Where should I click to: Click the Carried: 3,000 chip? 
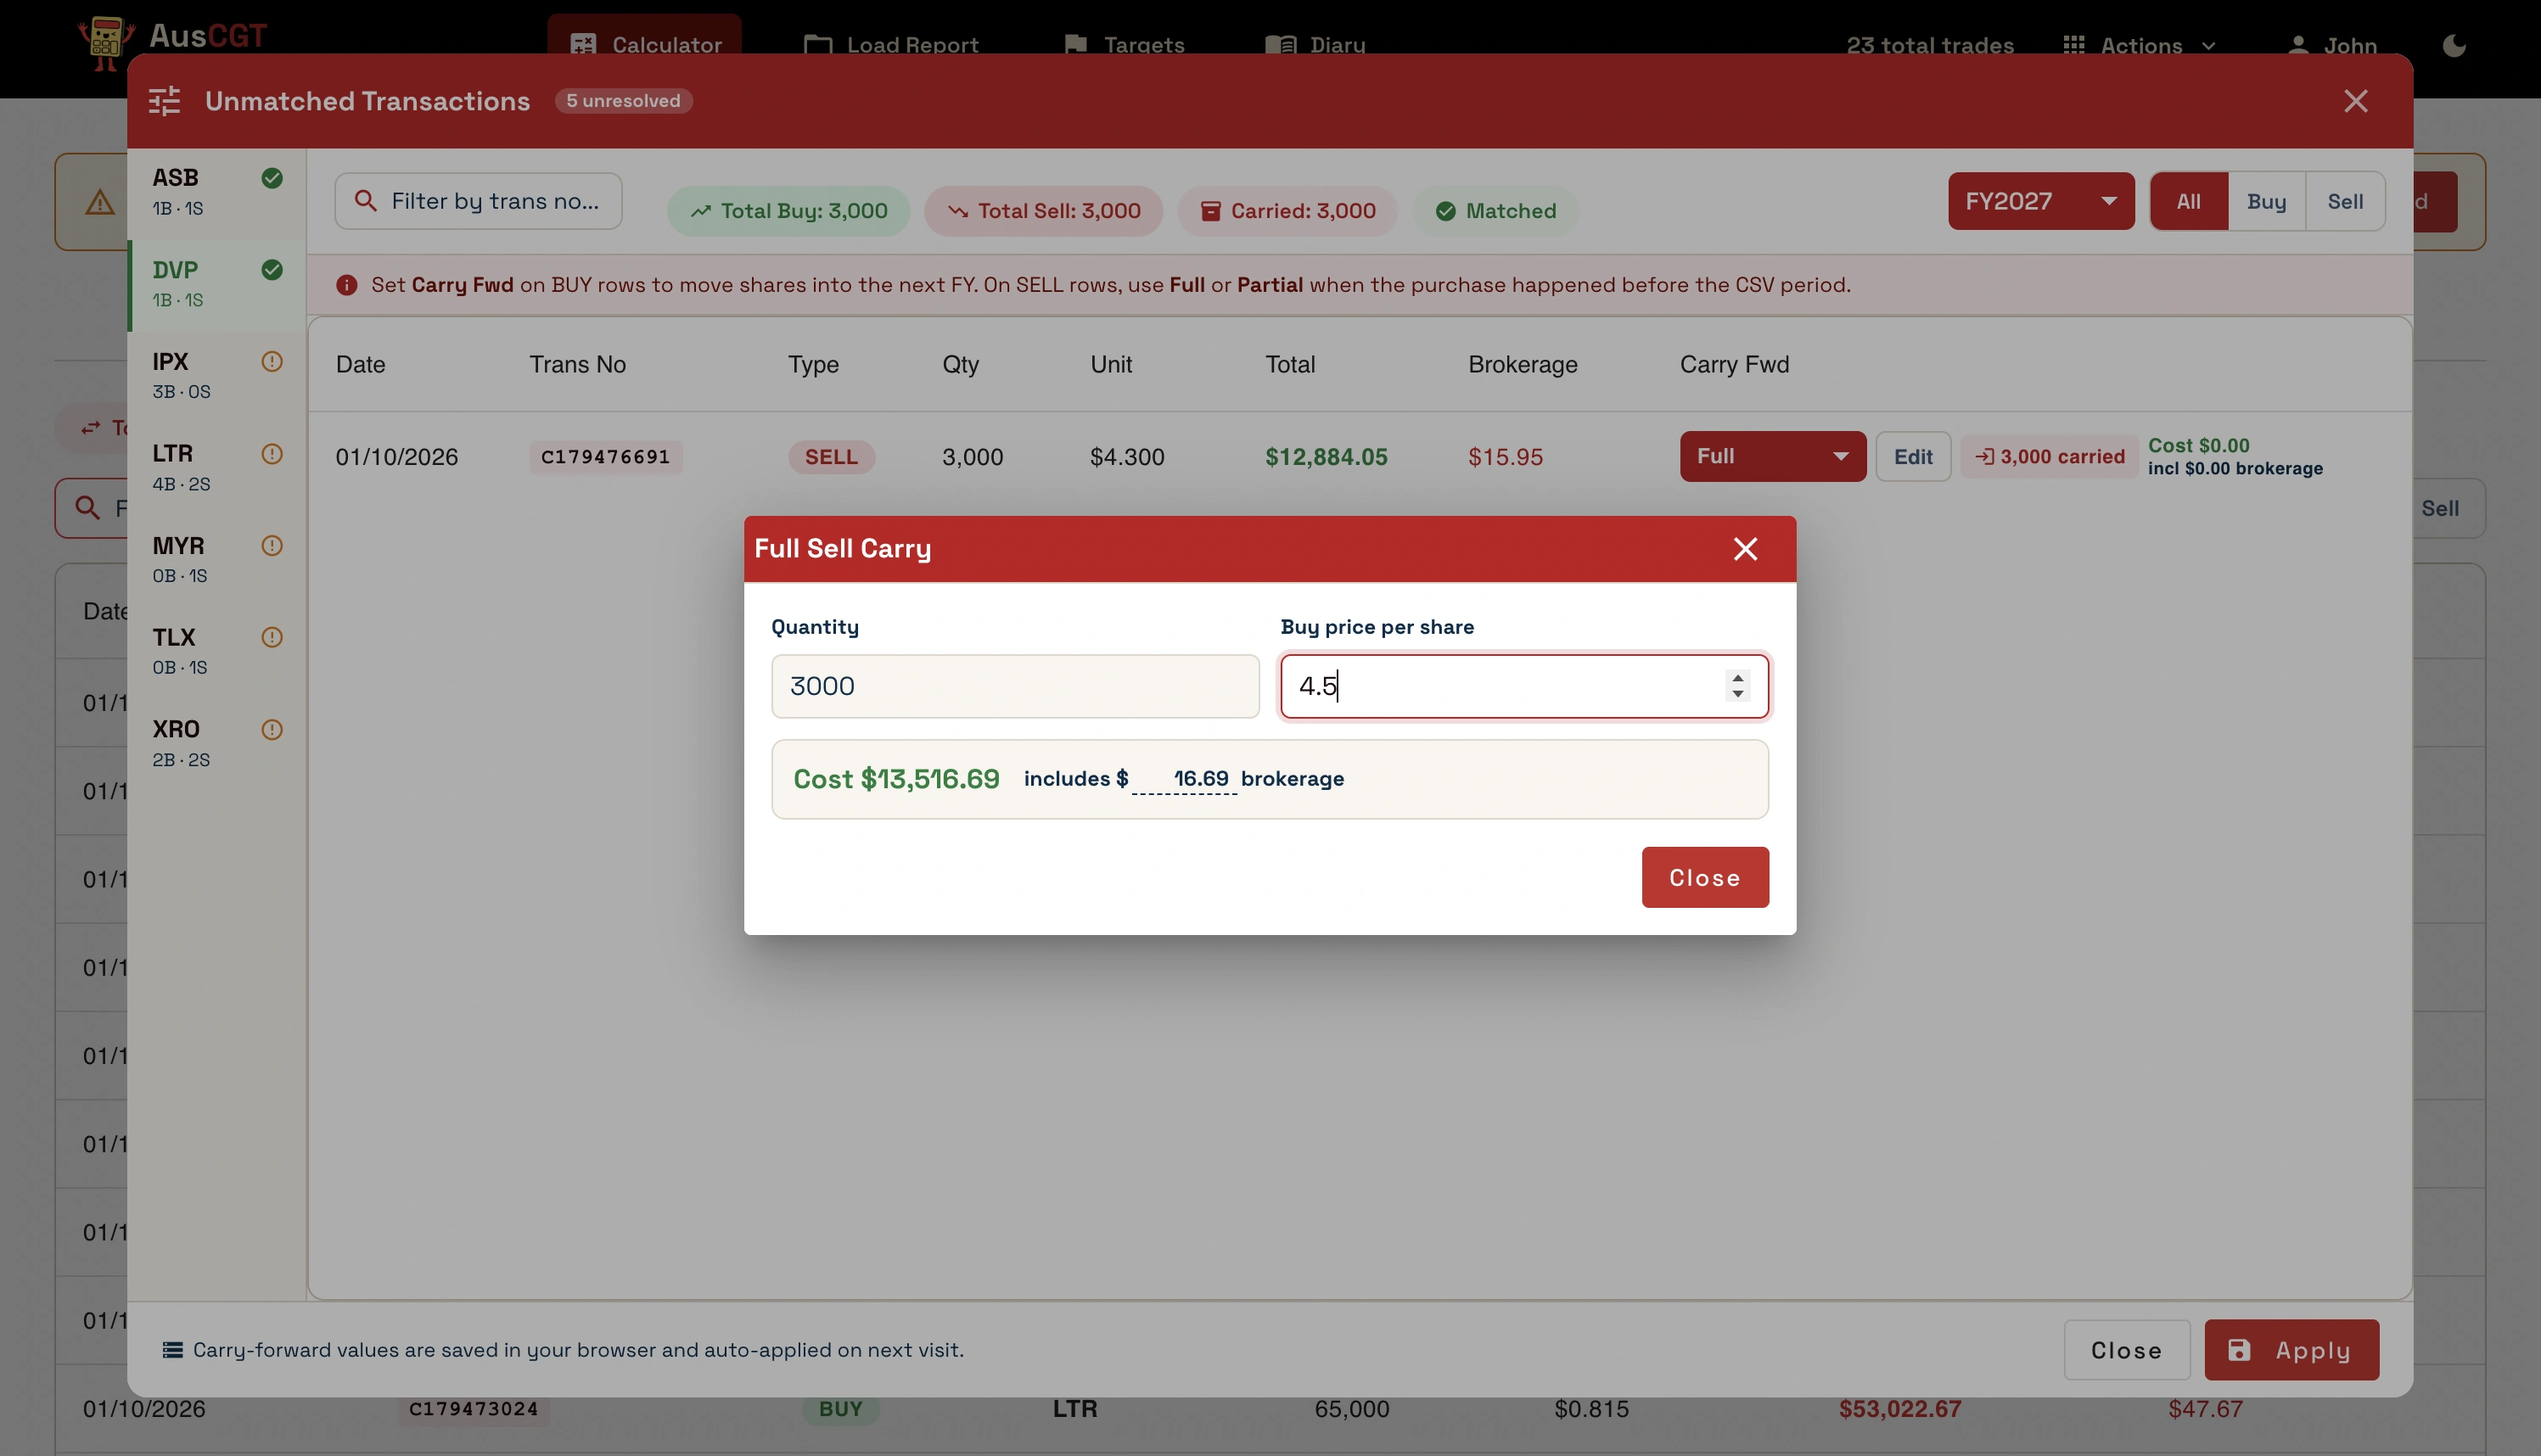tap(1287, 211)
